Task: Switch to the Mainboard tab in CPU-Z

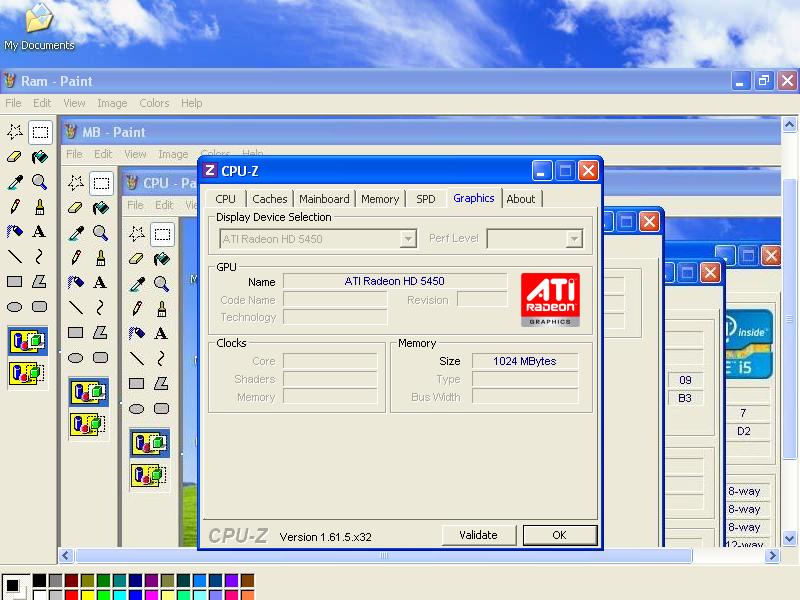Action: coord(324,199)
